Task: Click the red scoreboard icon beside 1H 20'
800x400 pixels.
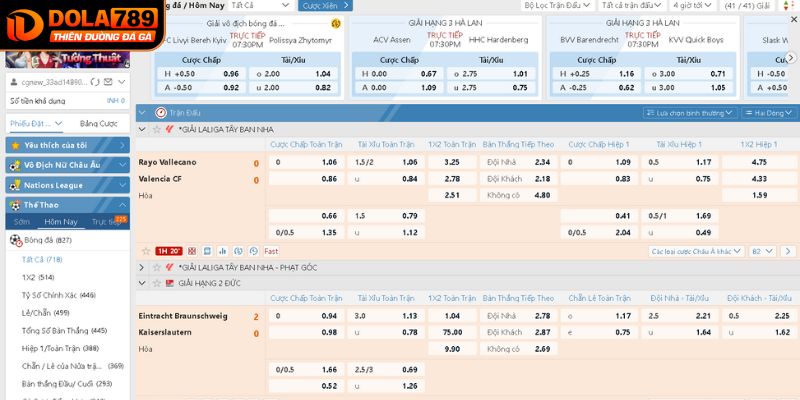Action: (192, 251)
